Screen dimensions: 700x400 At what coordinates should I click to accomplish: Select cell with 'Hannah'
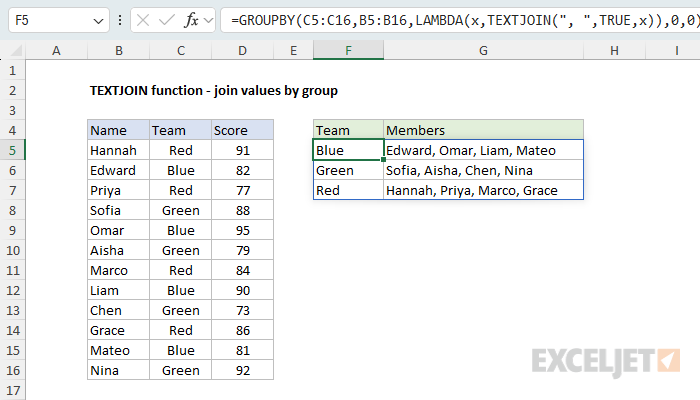click(x=118, y=150)
